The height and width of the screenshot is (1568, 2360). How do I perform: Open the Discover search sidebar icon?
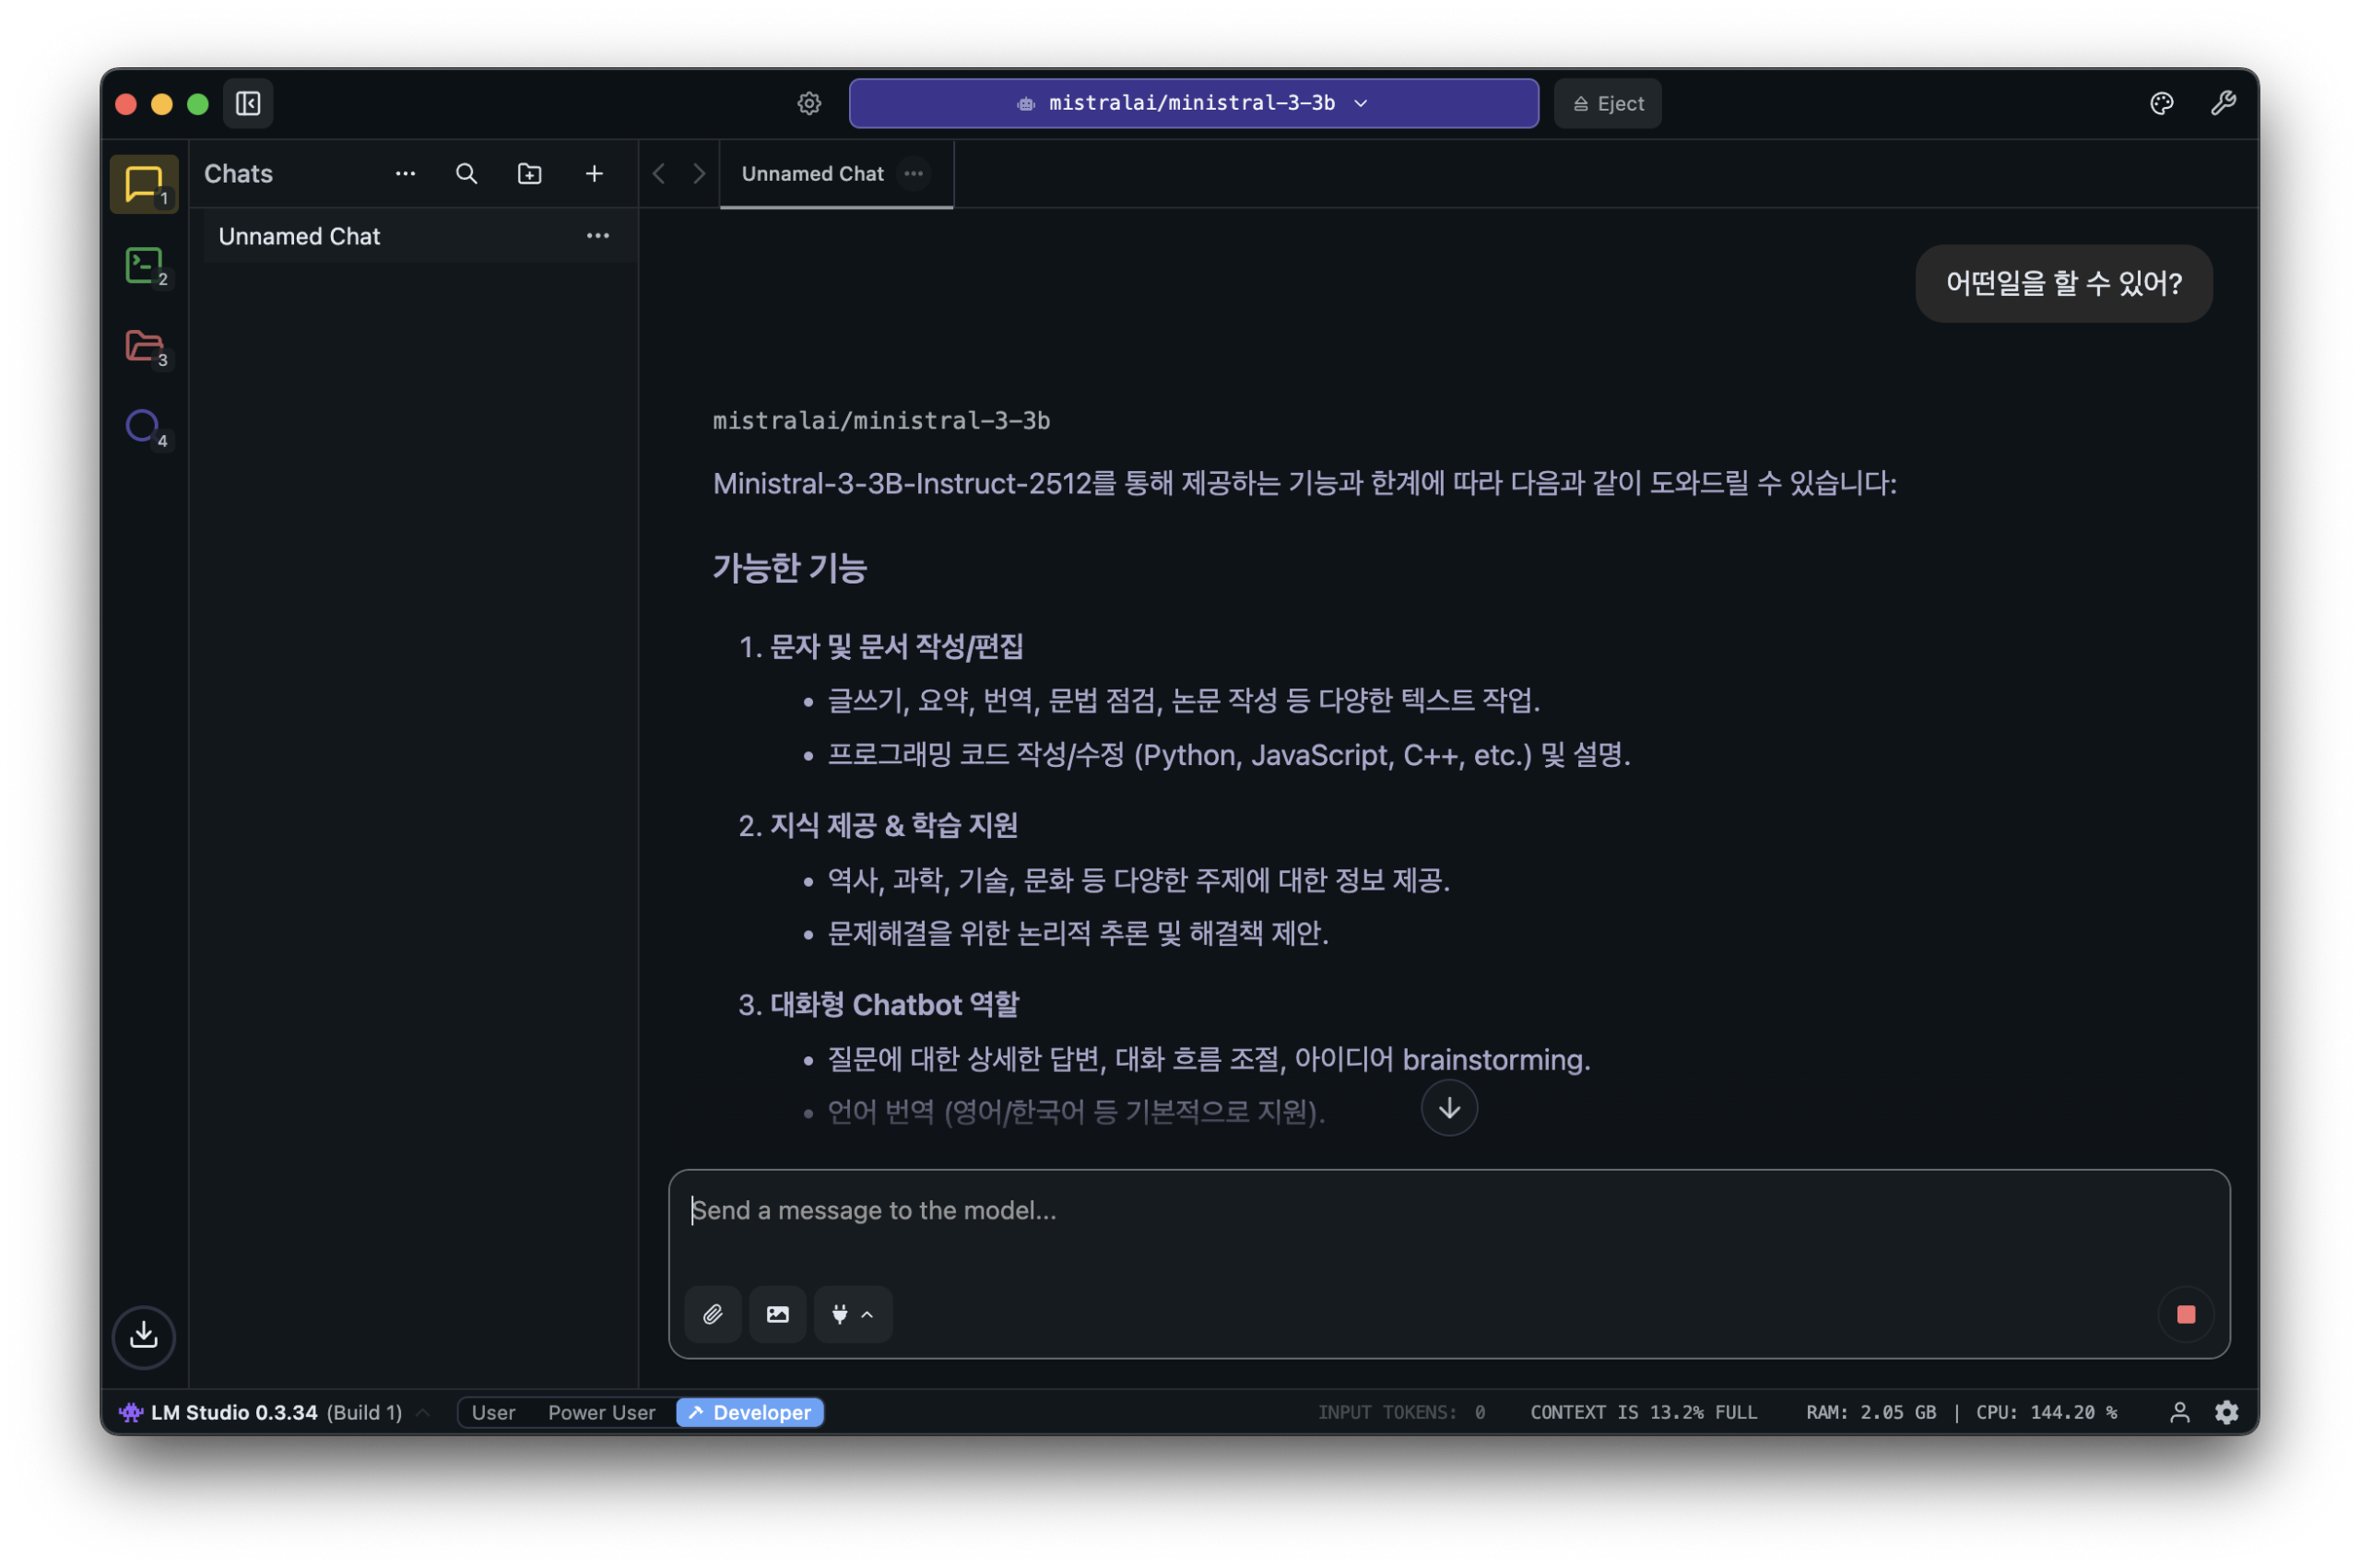tap(143, 427)
